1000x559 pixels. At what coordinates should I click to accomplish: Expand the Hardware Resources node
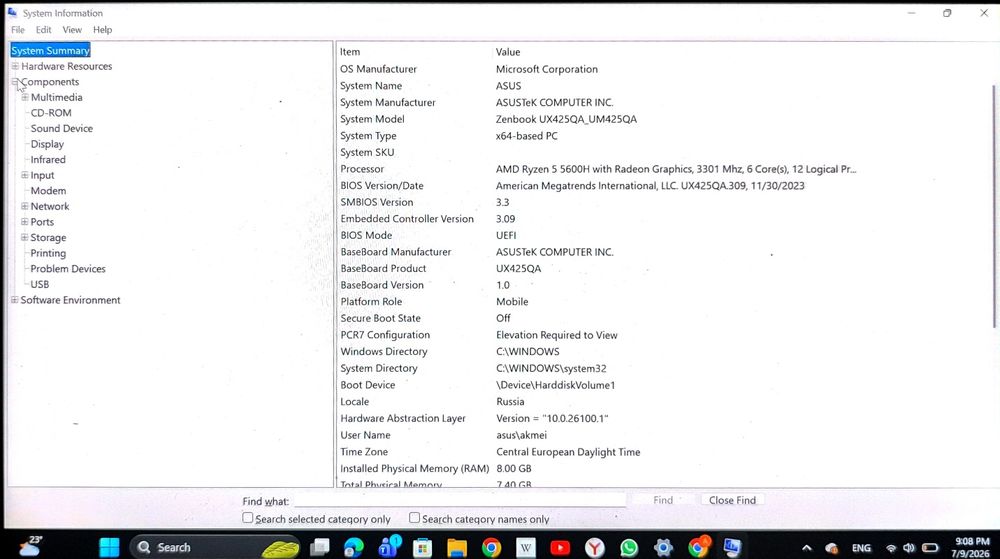pyautogui.click(x=15, y=66)
